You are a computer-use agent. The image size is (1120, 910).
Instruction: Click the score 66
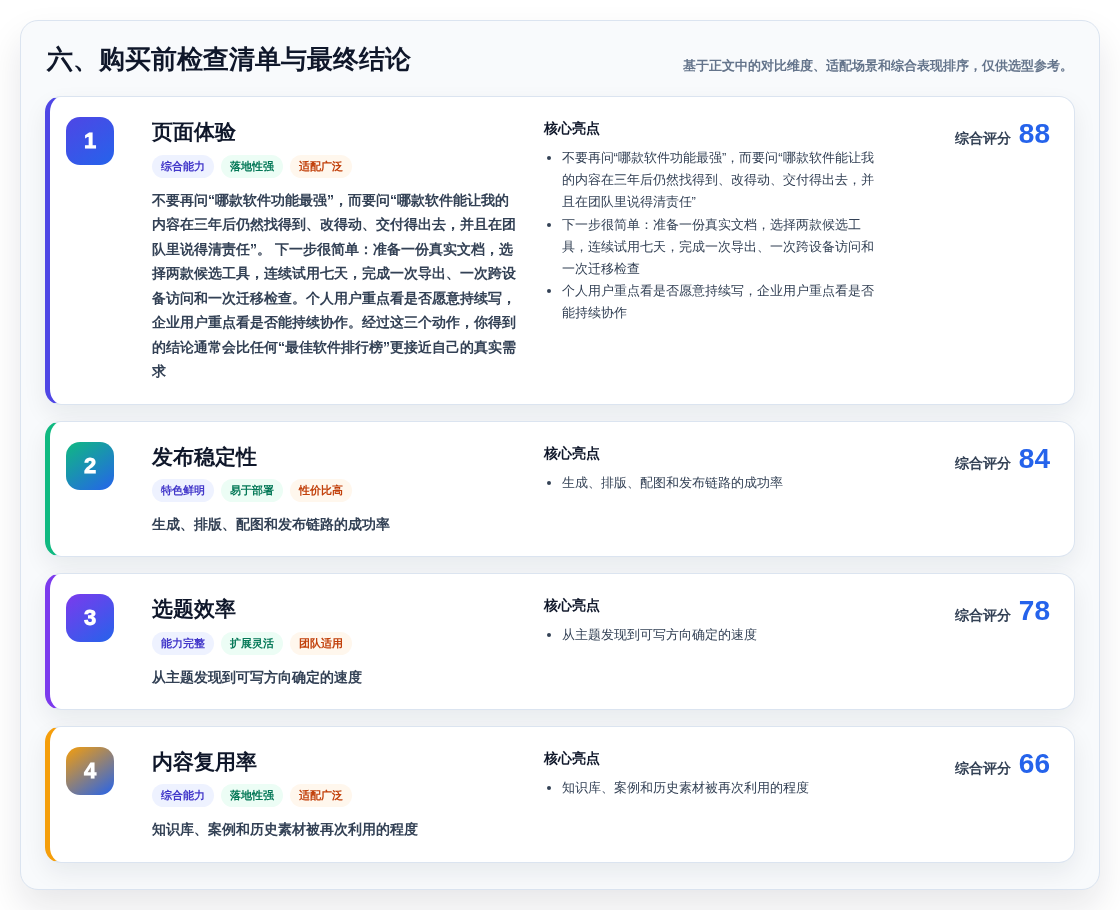(x=1034, y=764)
